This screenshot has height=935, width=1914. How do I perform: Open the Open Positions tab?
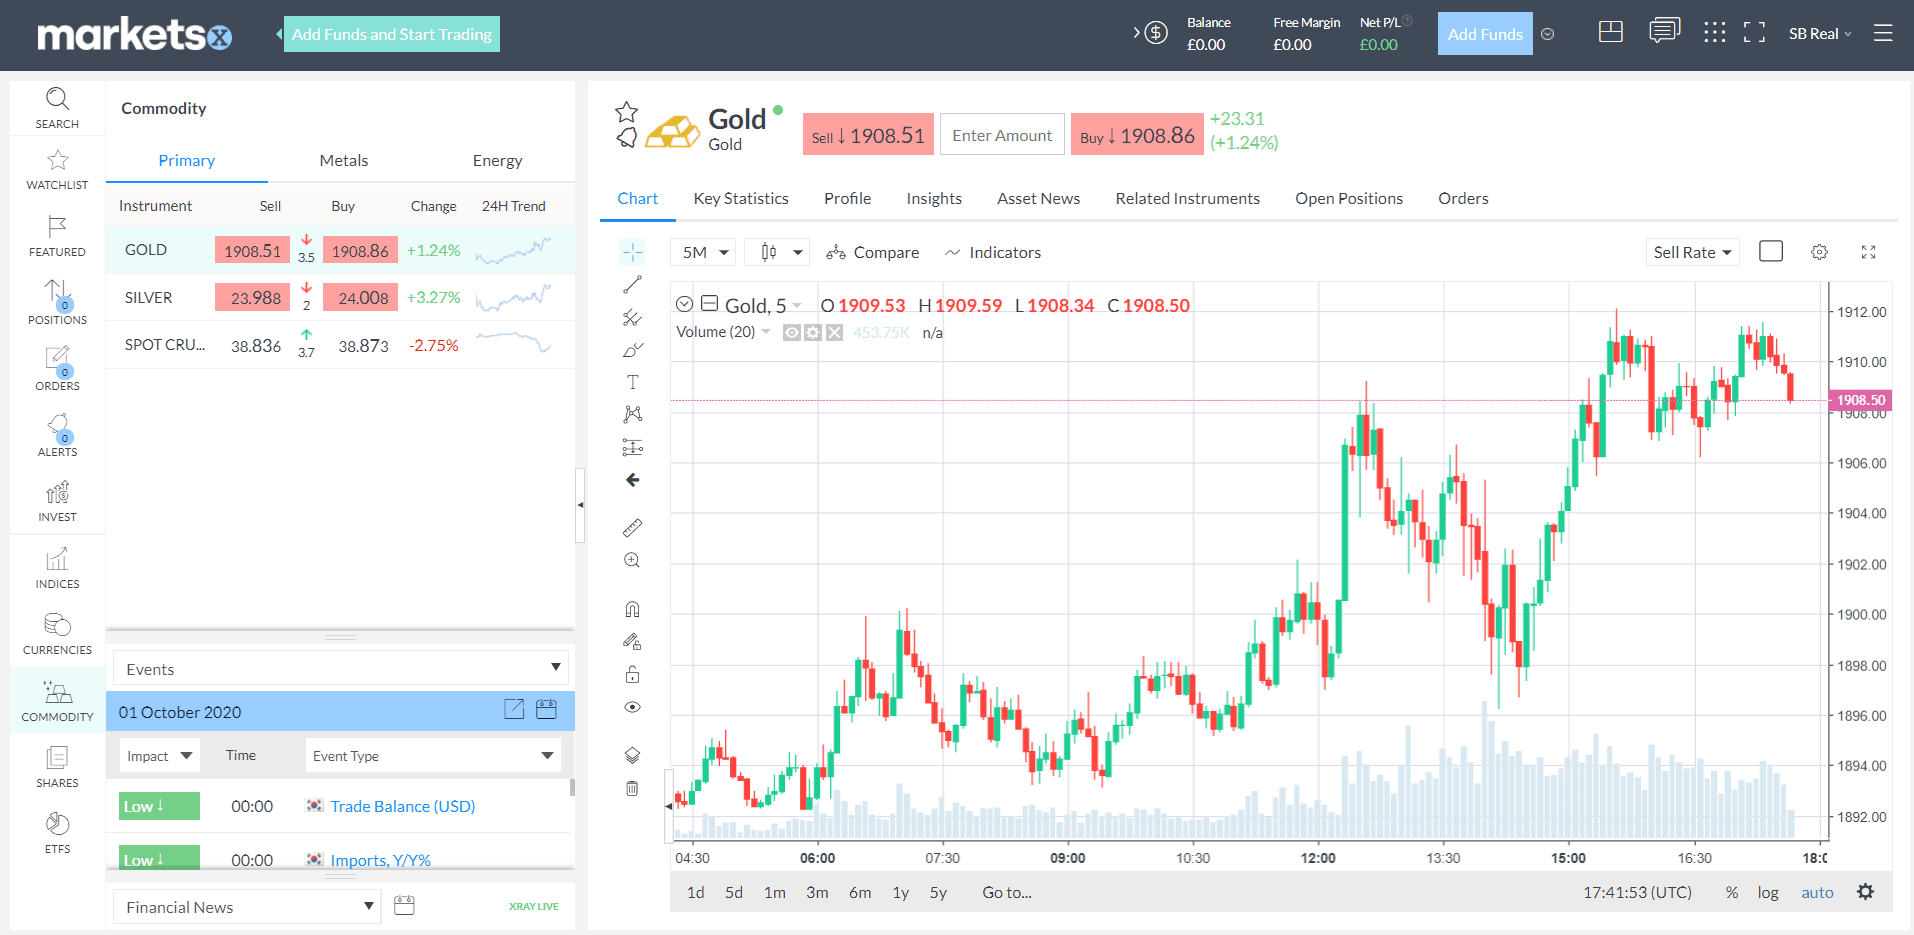1349,198
